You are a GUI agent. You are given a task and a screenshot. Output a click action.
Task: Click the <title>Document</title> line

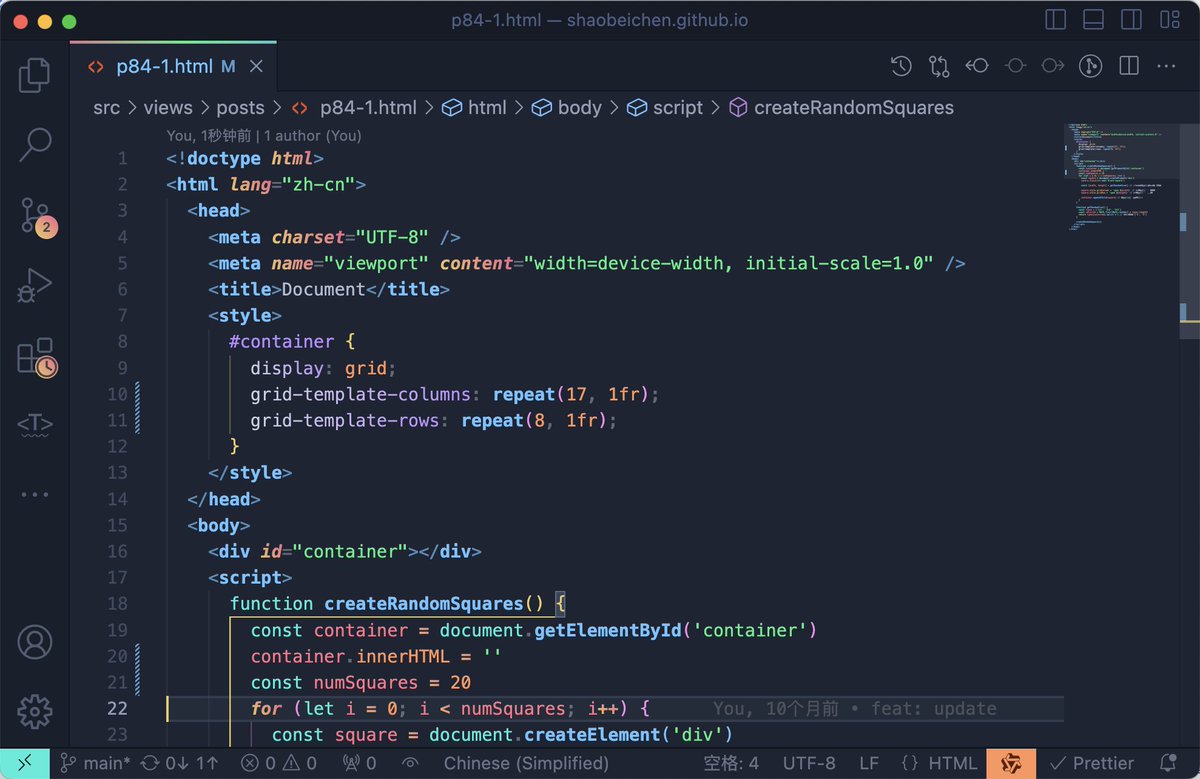coord(329,289)
